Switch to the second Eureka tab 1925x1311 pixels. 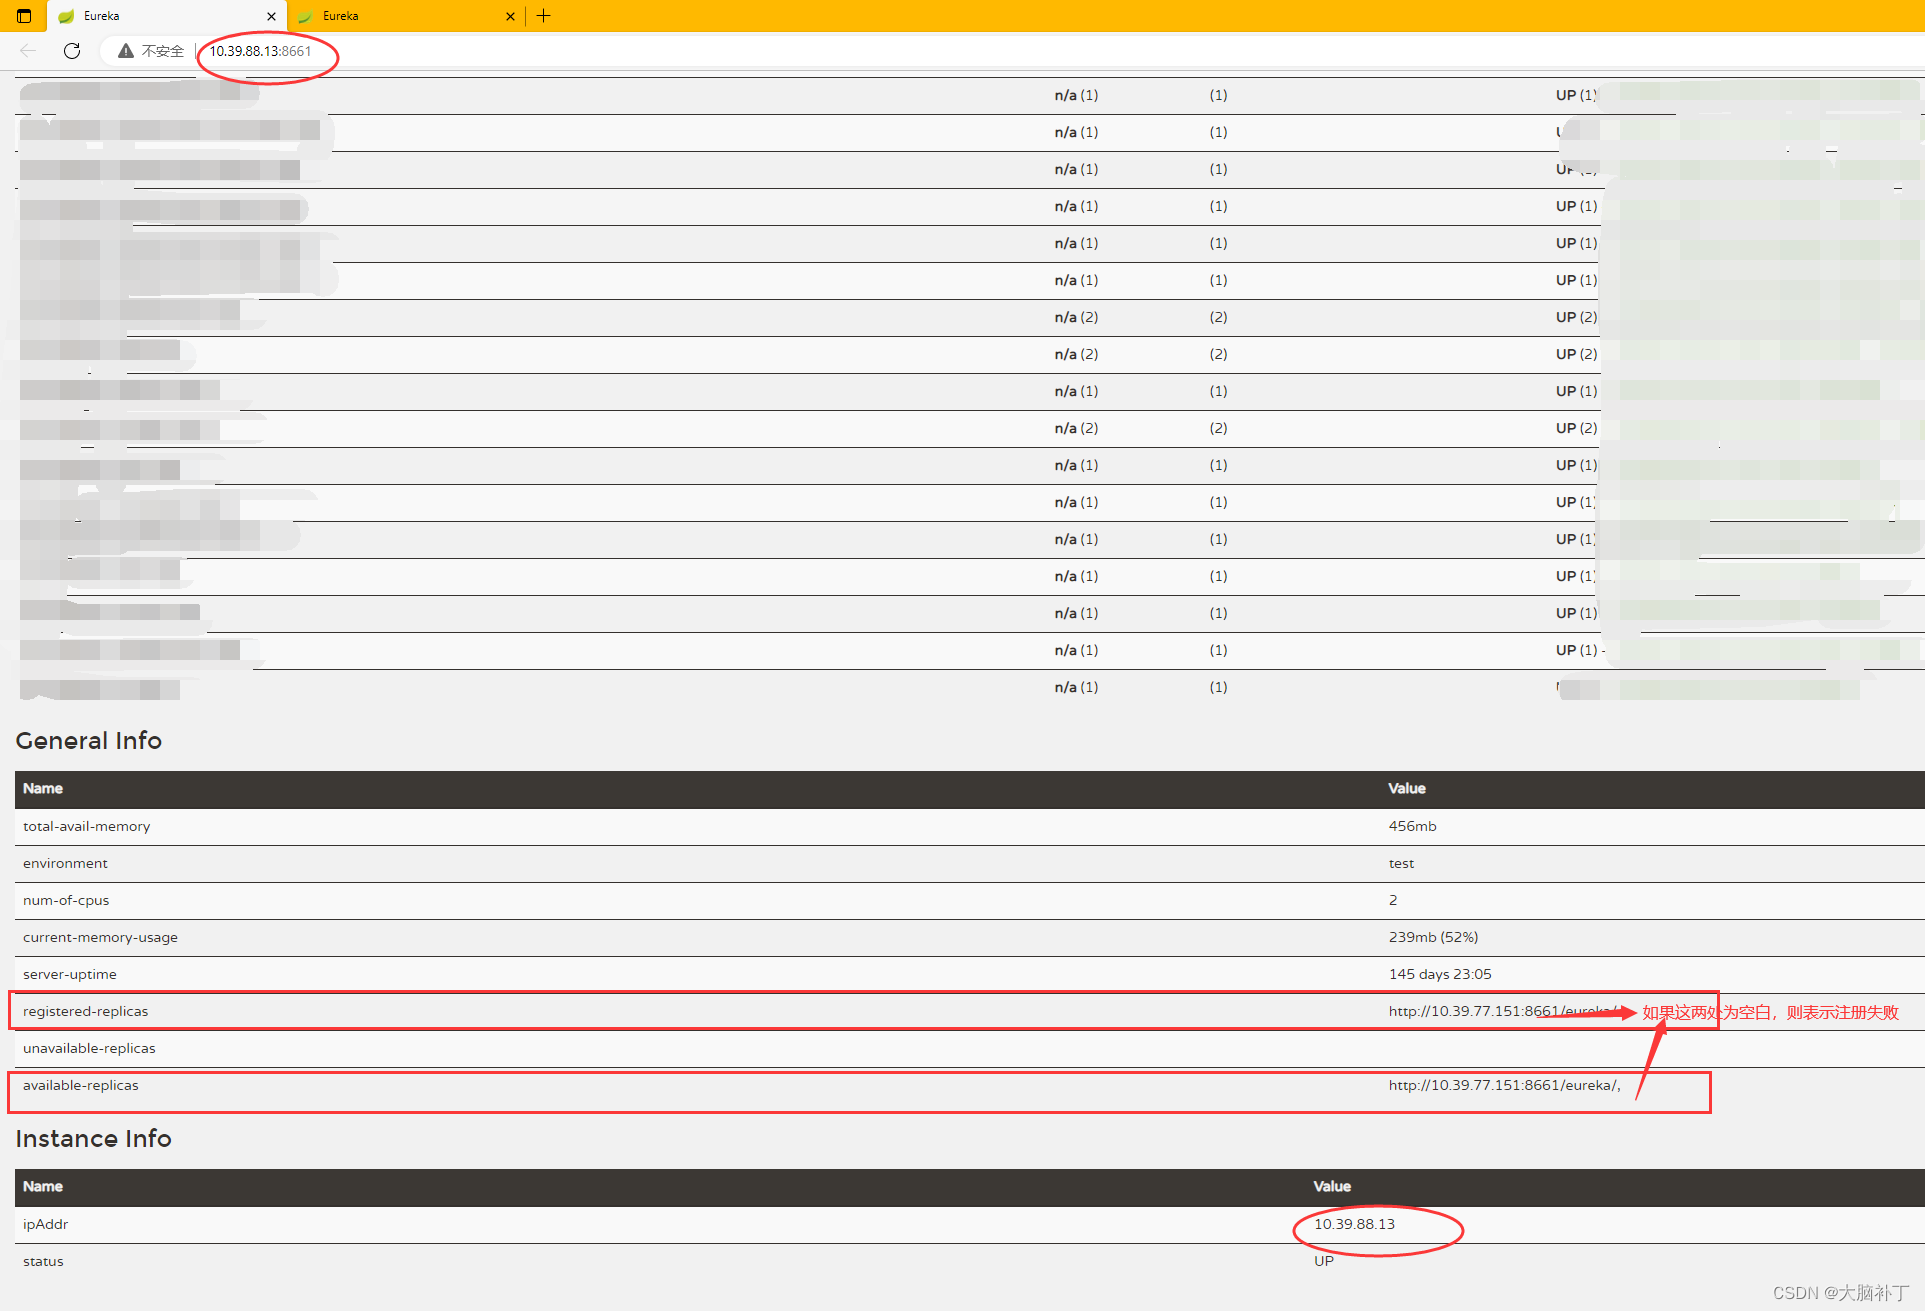coord(405,16)
